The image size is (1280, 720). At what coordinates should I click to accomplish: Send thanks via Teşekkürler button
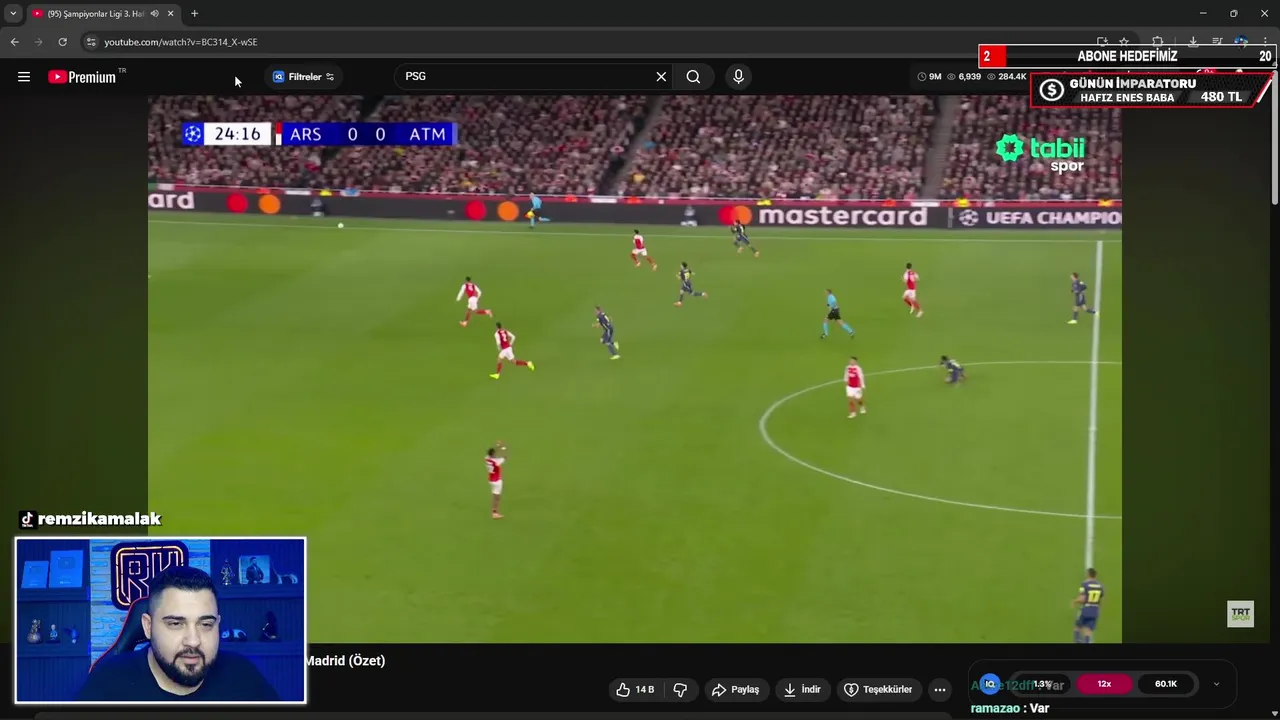click(878, 690)
